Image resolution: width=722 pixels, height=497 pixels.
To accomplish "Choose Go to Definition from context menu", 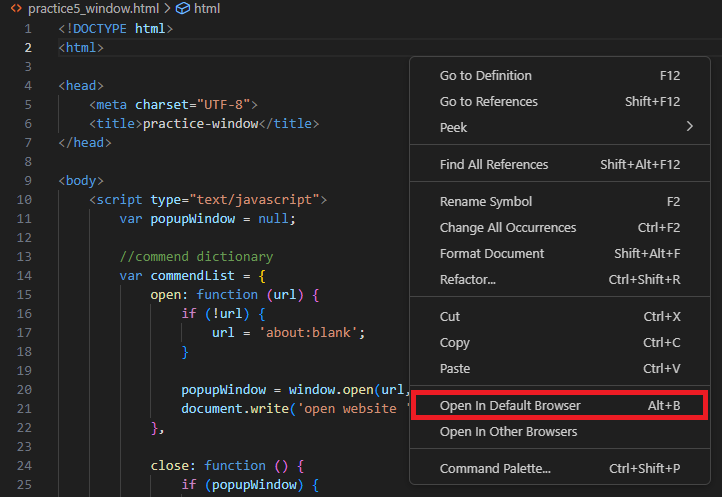I will coord(559,76).
